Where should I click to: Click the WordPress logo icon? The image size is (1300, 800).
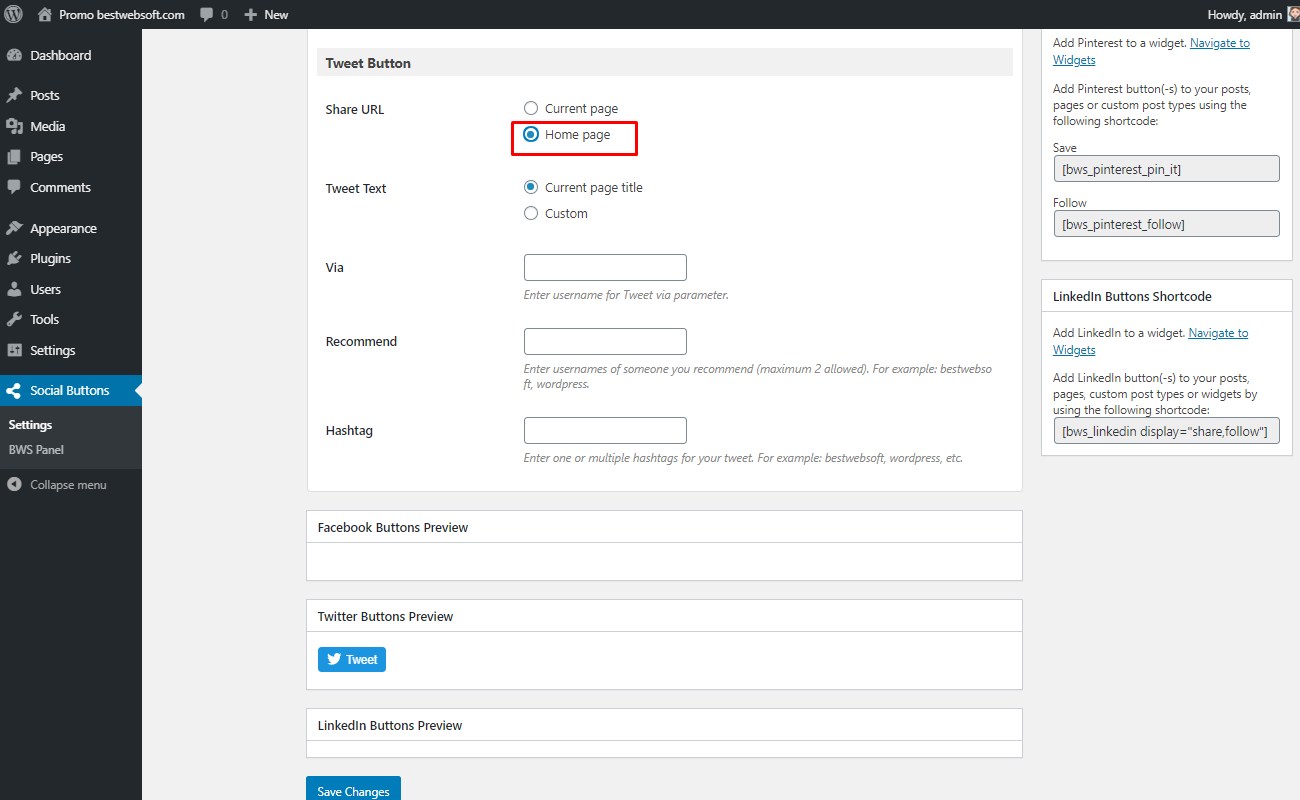click(x=14, y=14)
